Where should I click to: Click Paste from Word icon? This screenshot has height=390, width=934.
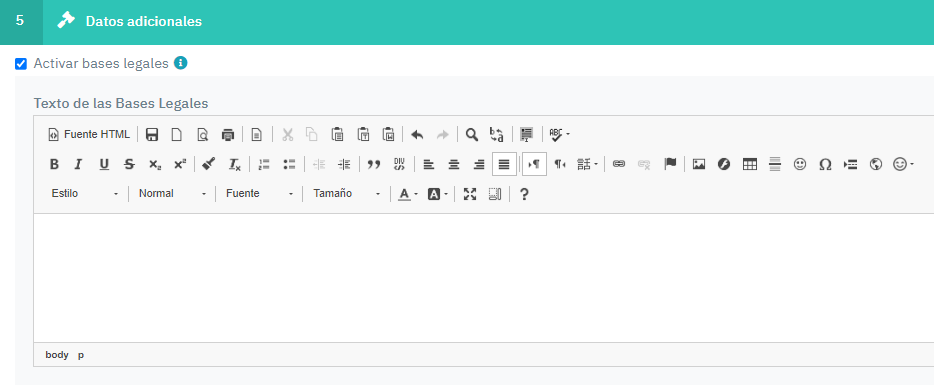click(x=388, y=135)
